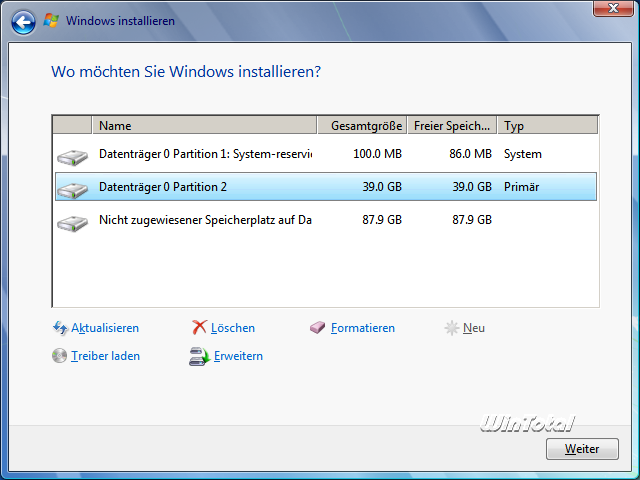Click the 86.0 MB free space cell
640x480 pixels.
tap(471, 154)
